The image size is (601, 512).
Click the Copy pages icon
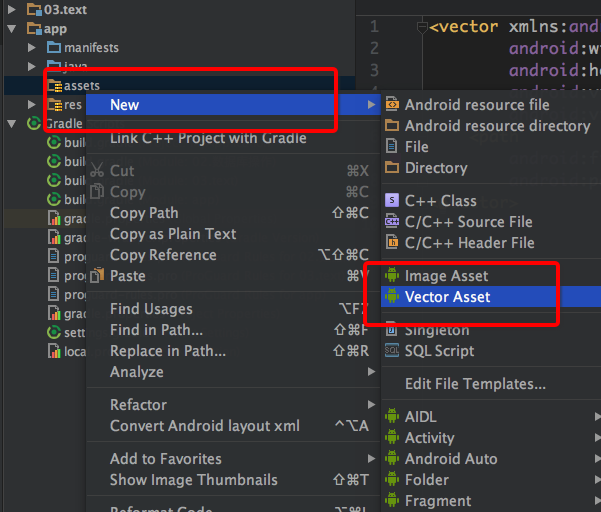click(97, 191)
